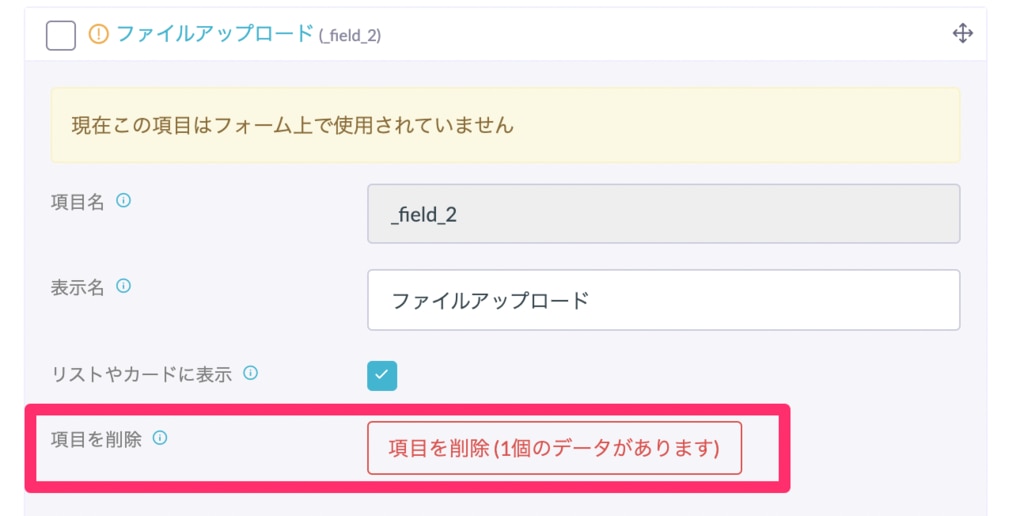Click the 表示名 label text
The height and width of the screenshot is (516, 1024).
point(78,287)
